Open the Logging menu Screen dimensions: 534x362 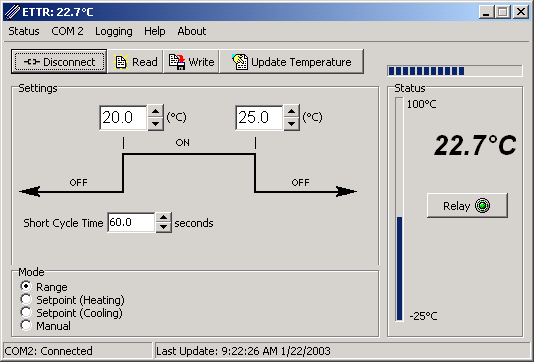point(114,31)
